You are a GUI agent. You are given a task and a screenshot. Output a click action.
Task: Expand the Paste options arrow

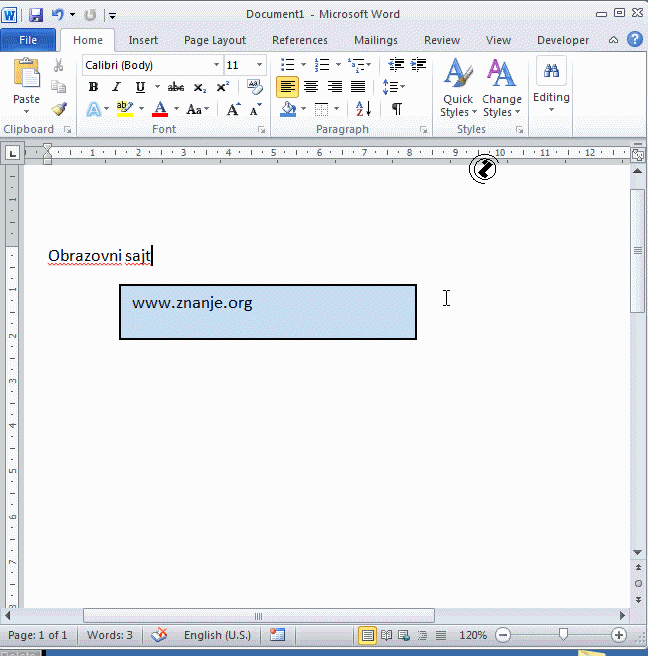pos(27,112)
